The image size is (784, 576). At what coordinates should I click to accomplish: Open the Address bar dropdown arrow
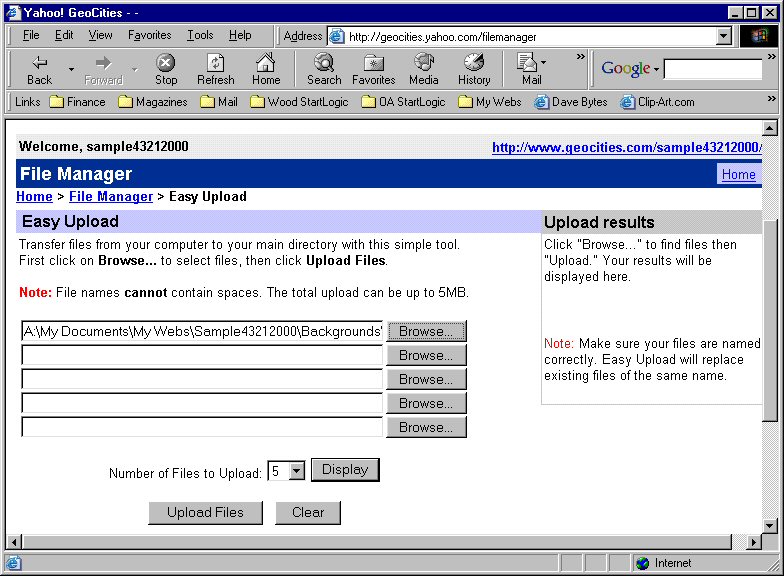(724, 36)
